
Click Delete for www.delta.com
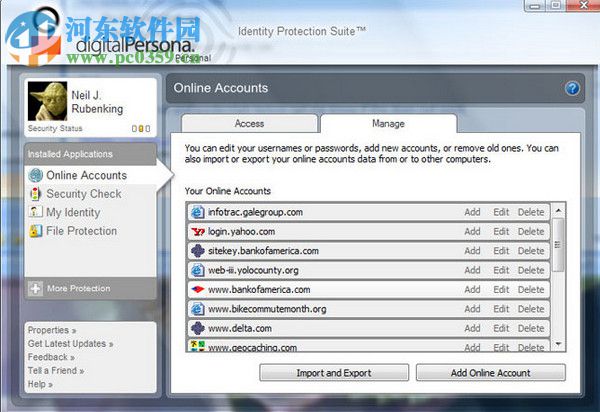531,328
